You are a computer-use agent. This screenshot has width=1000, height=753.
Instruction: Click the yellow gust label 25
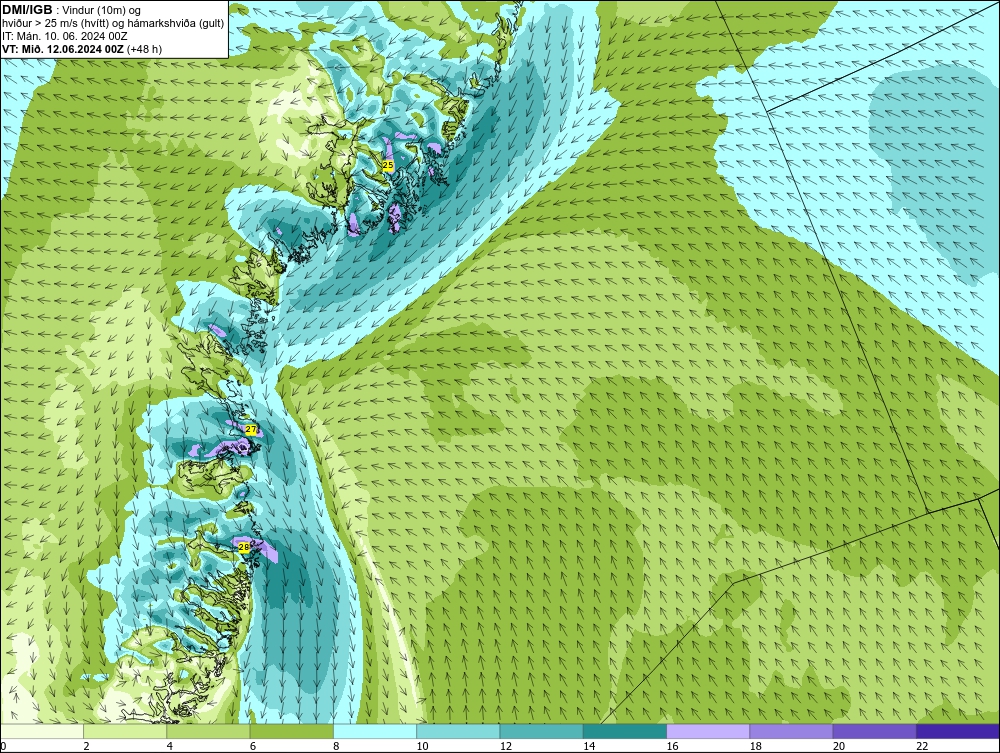pyautogui.click(x=388, y=165)
